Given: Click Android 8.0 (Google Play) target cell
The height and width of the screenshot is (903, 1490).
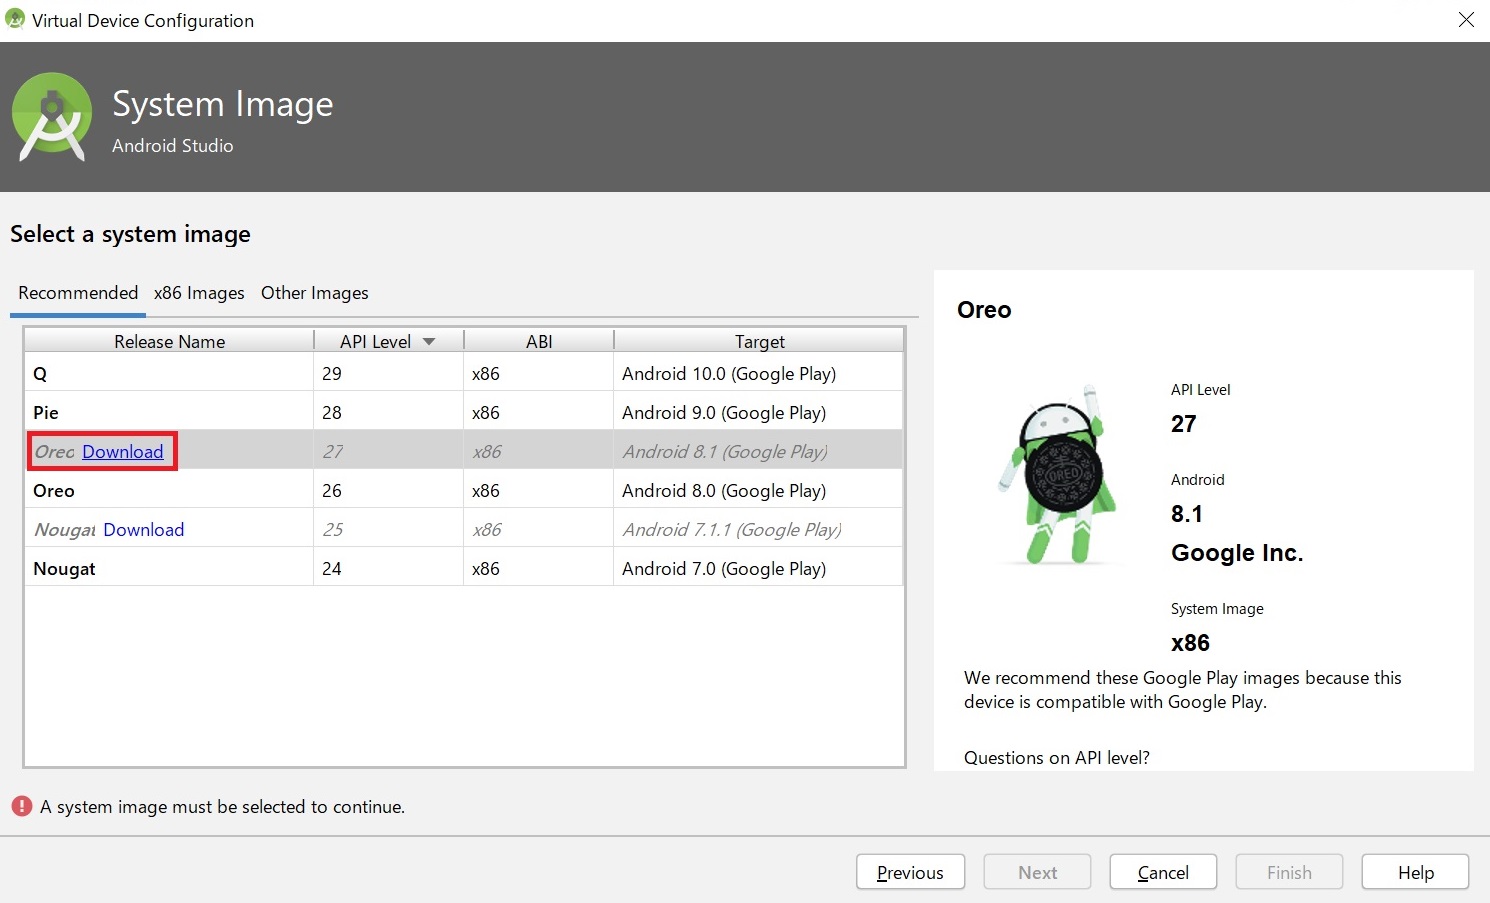Looking at the screenshot, I should (759, 490).
